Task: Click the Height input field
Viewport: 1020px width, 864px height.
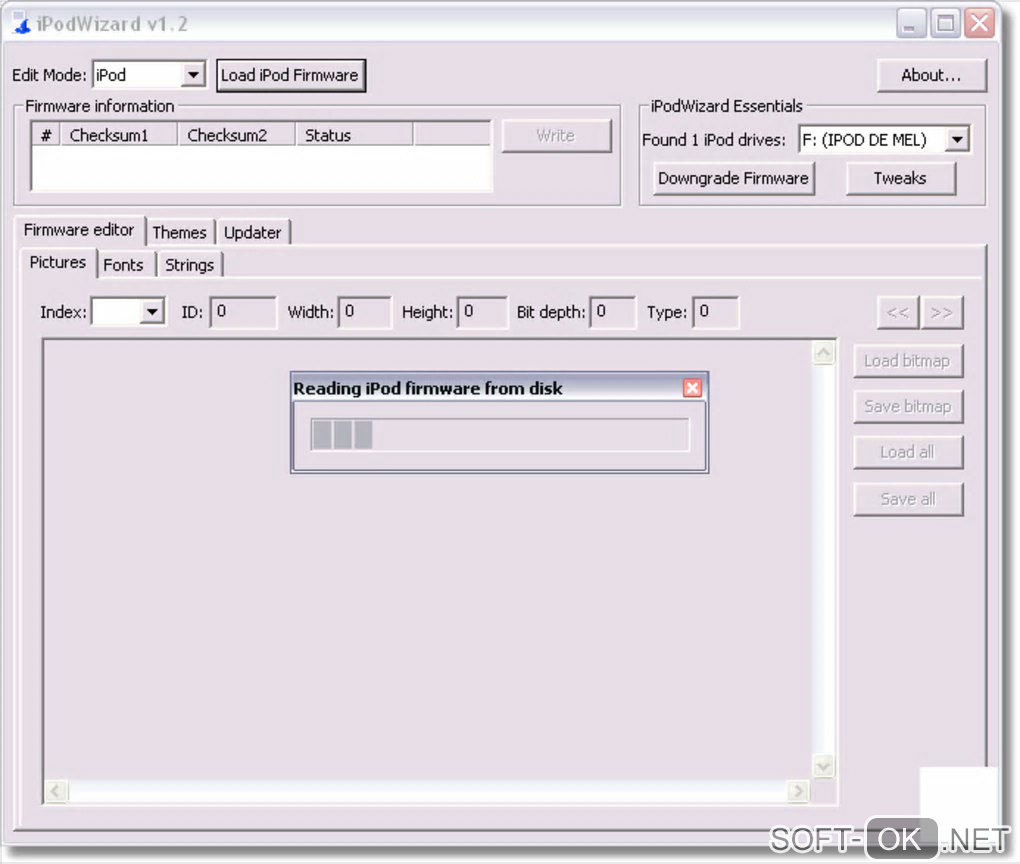Action: pyautogui.click(x=482, y=312)
